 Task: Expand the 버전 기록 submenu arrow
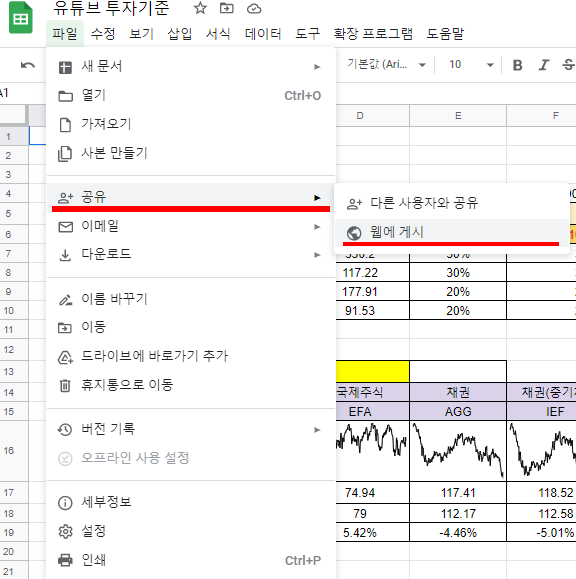tap(317, 430)
